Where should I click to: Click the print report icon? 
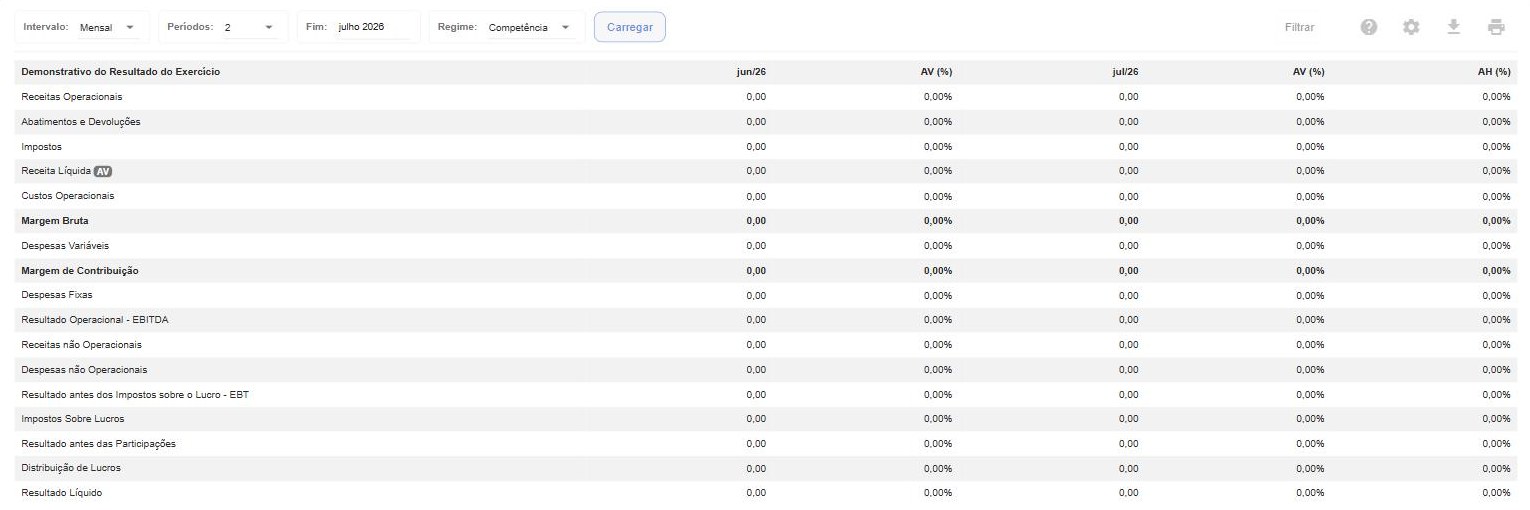[1496, 27]
